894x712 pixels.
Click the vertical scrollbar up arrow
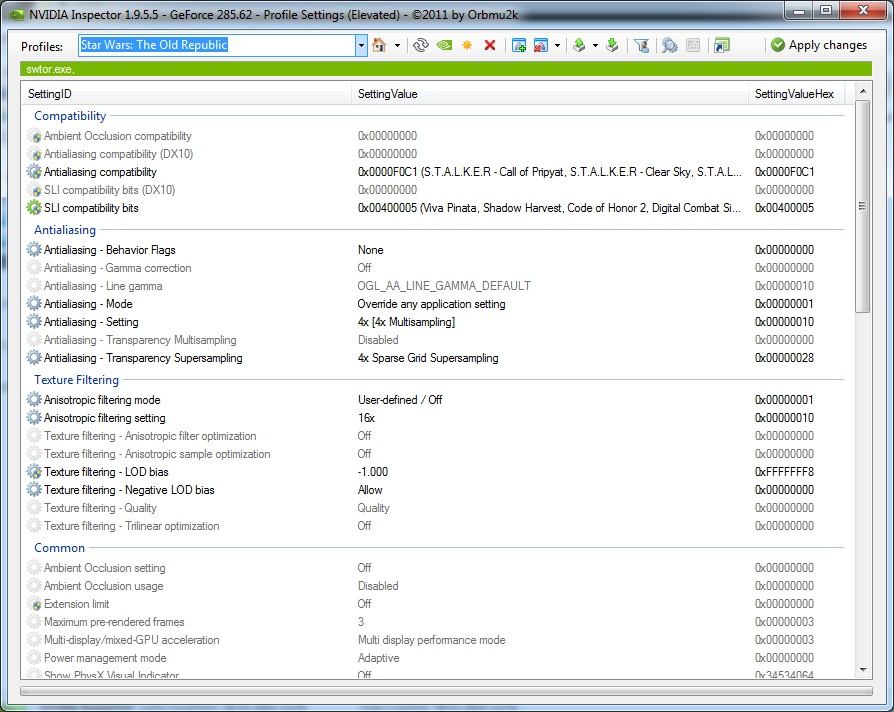[x=863, y=91]
